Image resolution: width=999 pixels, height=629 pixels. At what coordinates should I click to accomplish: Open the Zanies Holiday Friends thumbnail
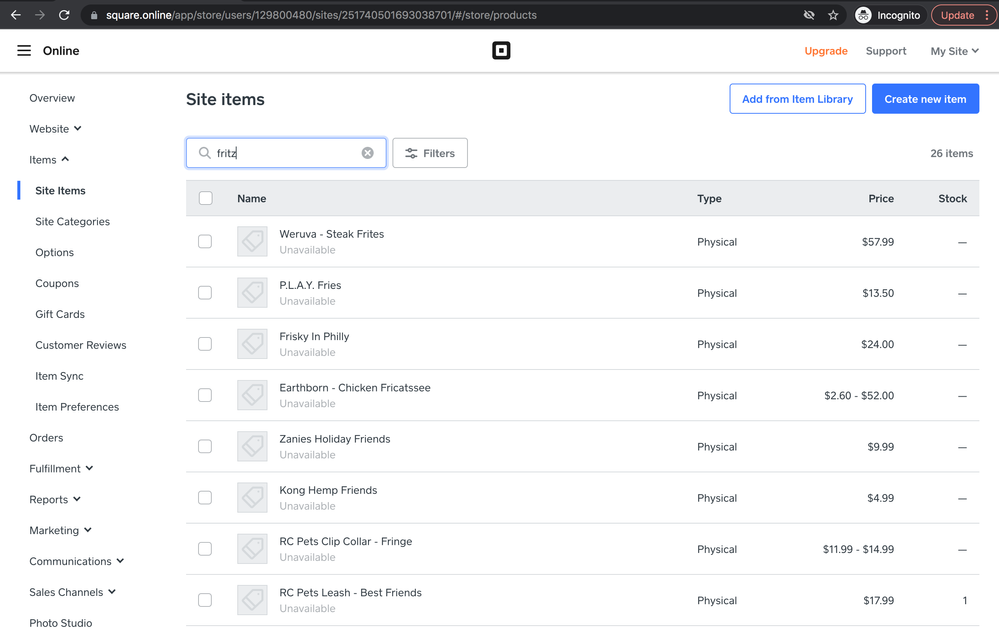point(252,446)
